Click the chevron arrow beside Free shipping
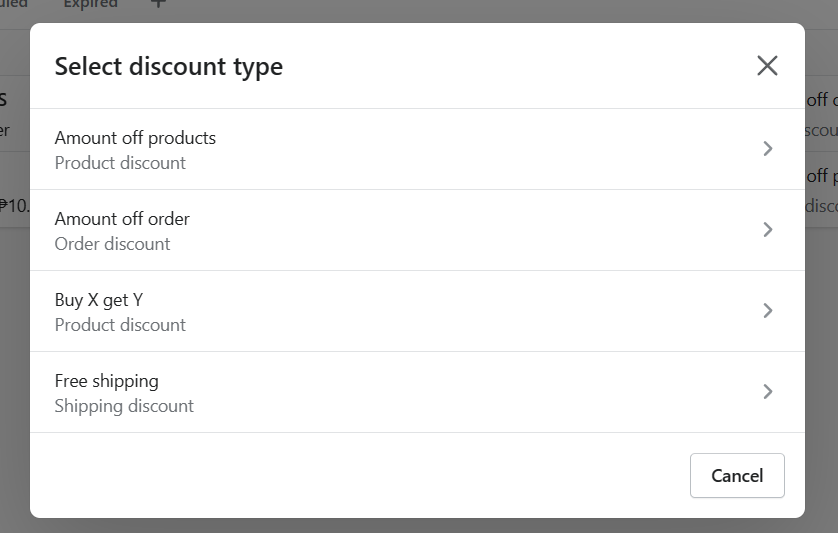838x533 pixels. 767,392
